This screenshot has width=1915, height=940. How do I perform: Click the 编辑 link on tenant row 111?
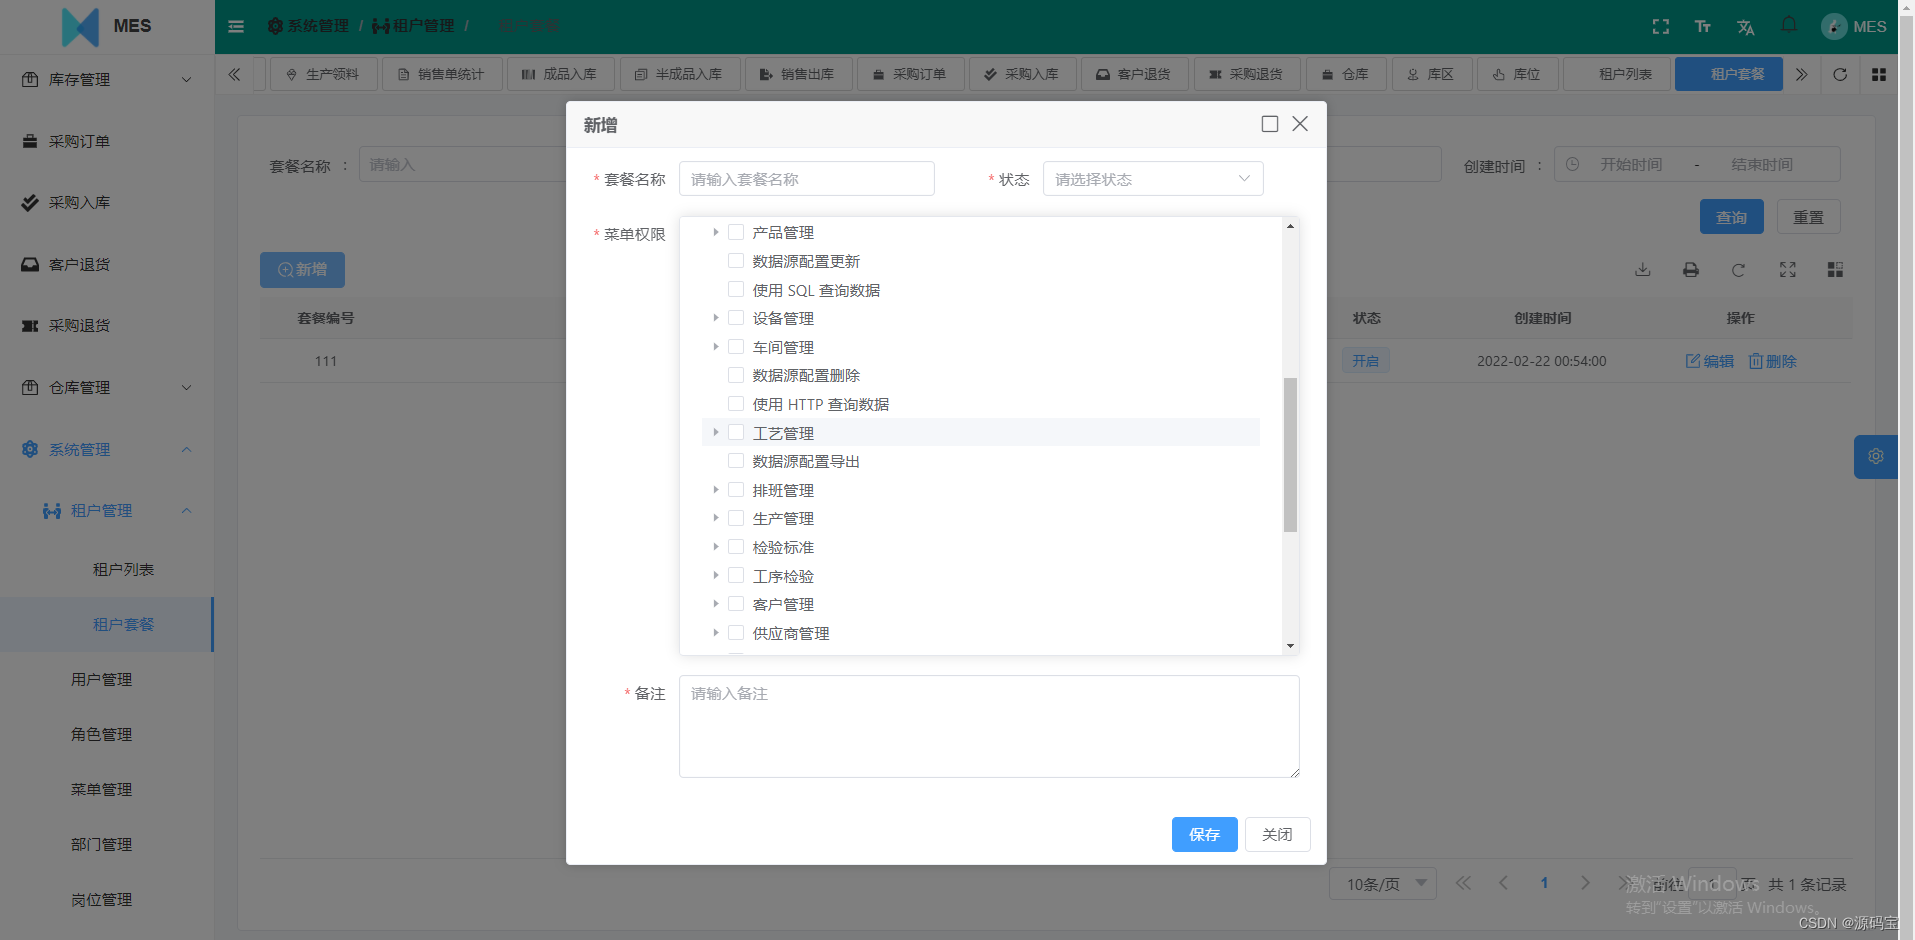pyautogui.click(x=1709, y=361)
